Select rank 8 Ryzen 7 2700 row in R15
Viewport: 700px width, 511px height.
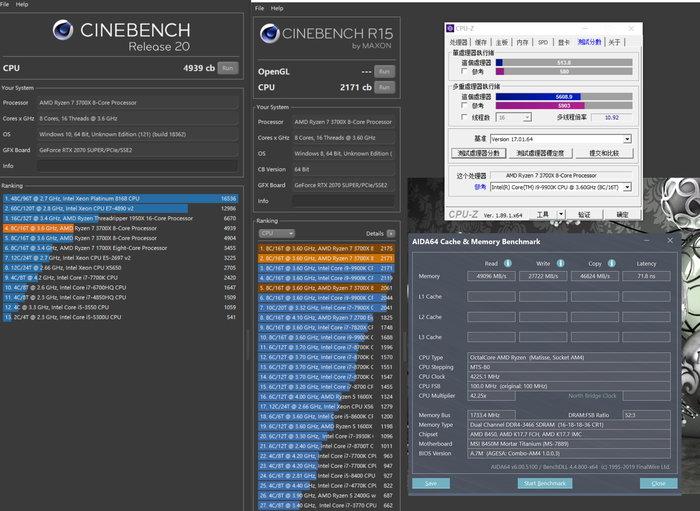pyautogui.click(x=326, y=317)
